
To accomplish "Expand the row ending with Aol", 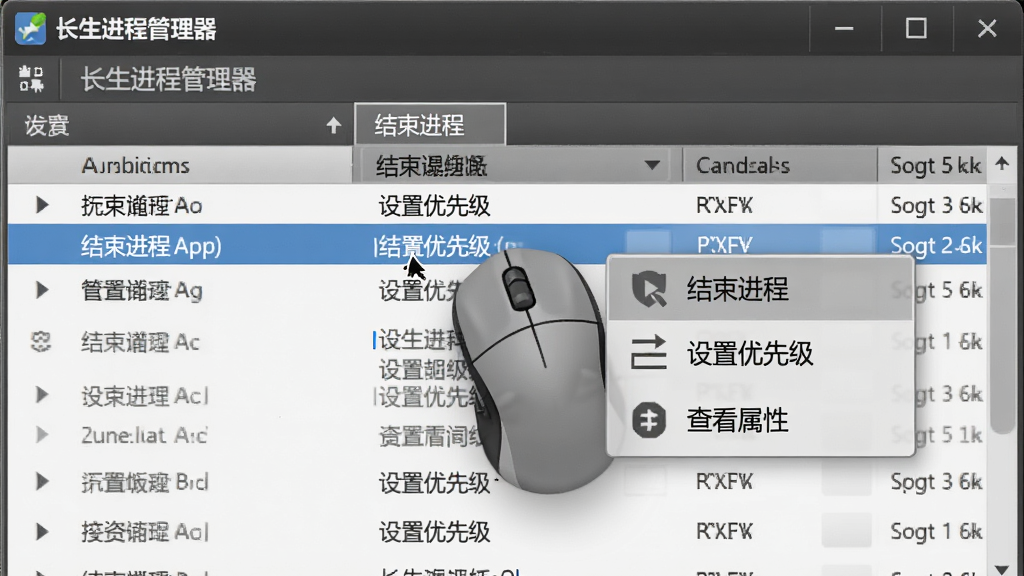I will click(42, 532).
